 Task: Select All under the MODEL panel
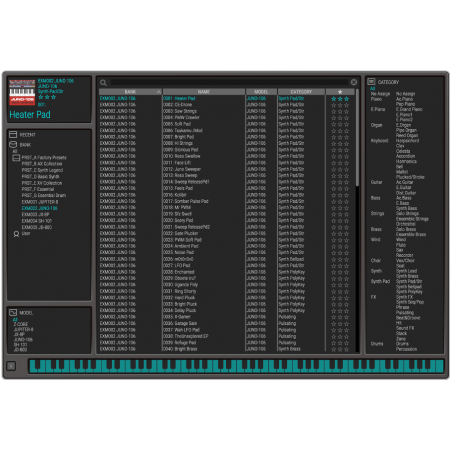tap(15, 320)
